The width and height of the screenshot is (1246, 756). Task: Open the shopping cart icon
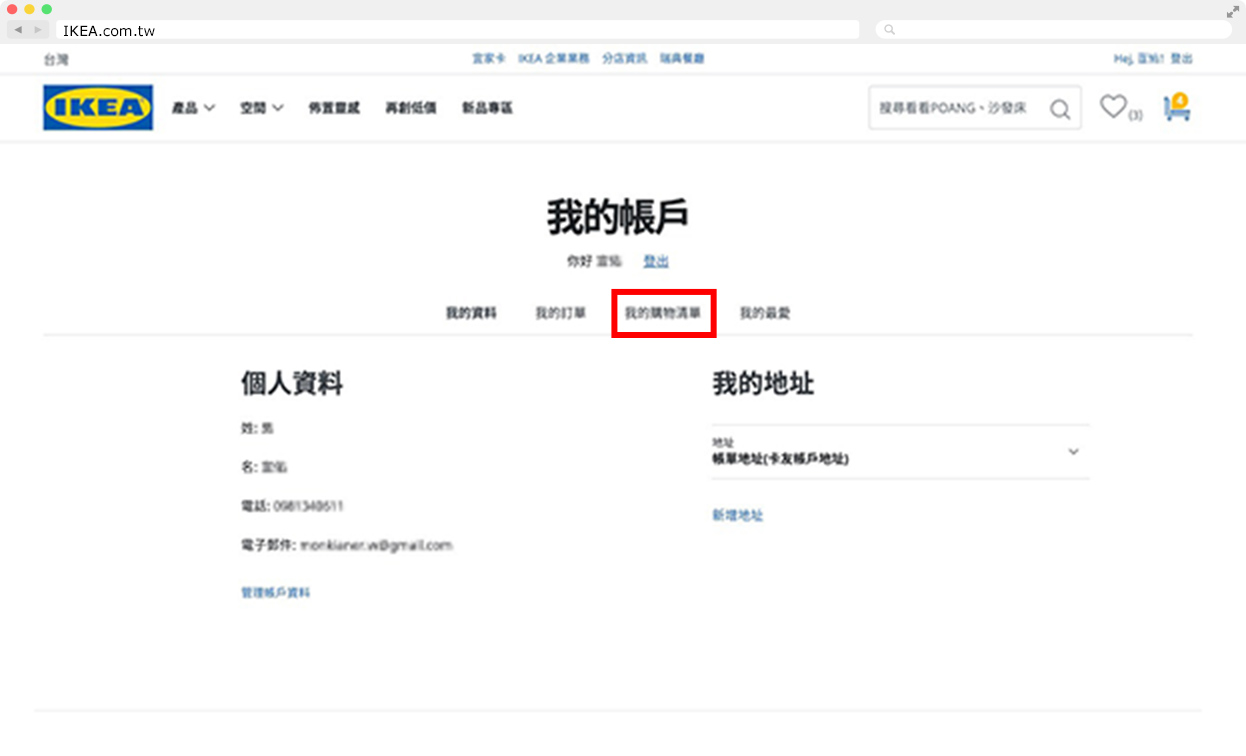pos(1177,108)
